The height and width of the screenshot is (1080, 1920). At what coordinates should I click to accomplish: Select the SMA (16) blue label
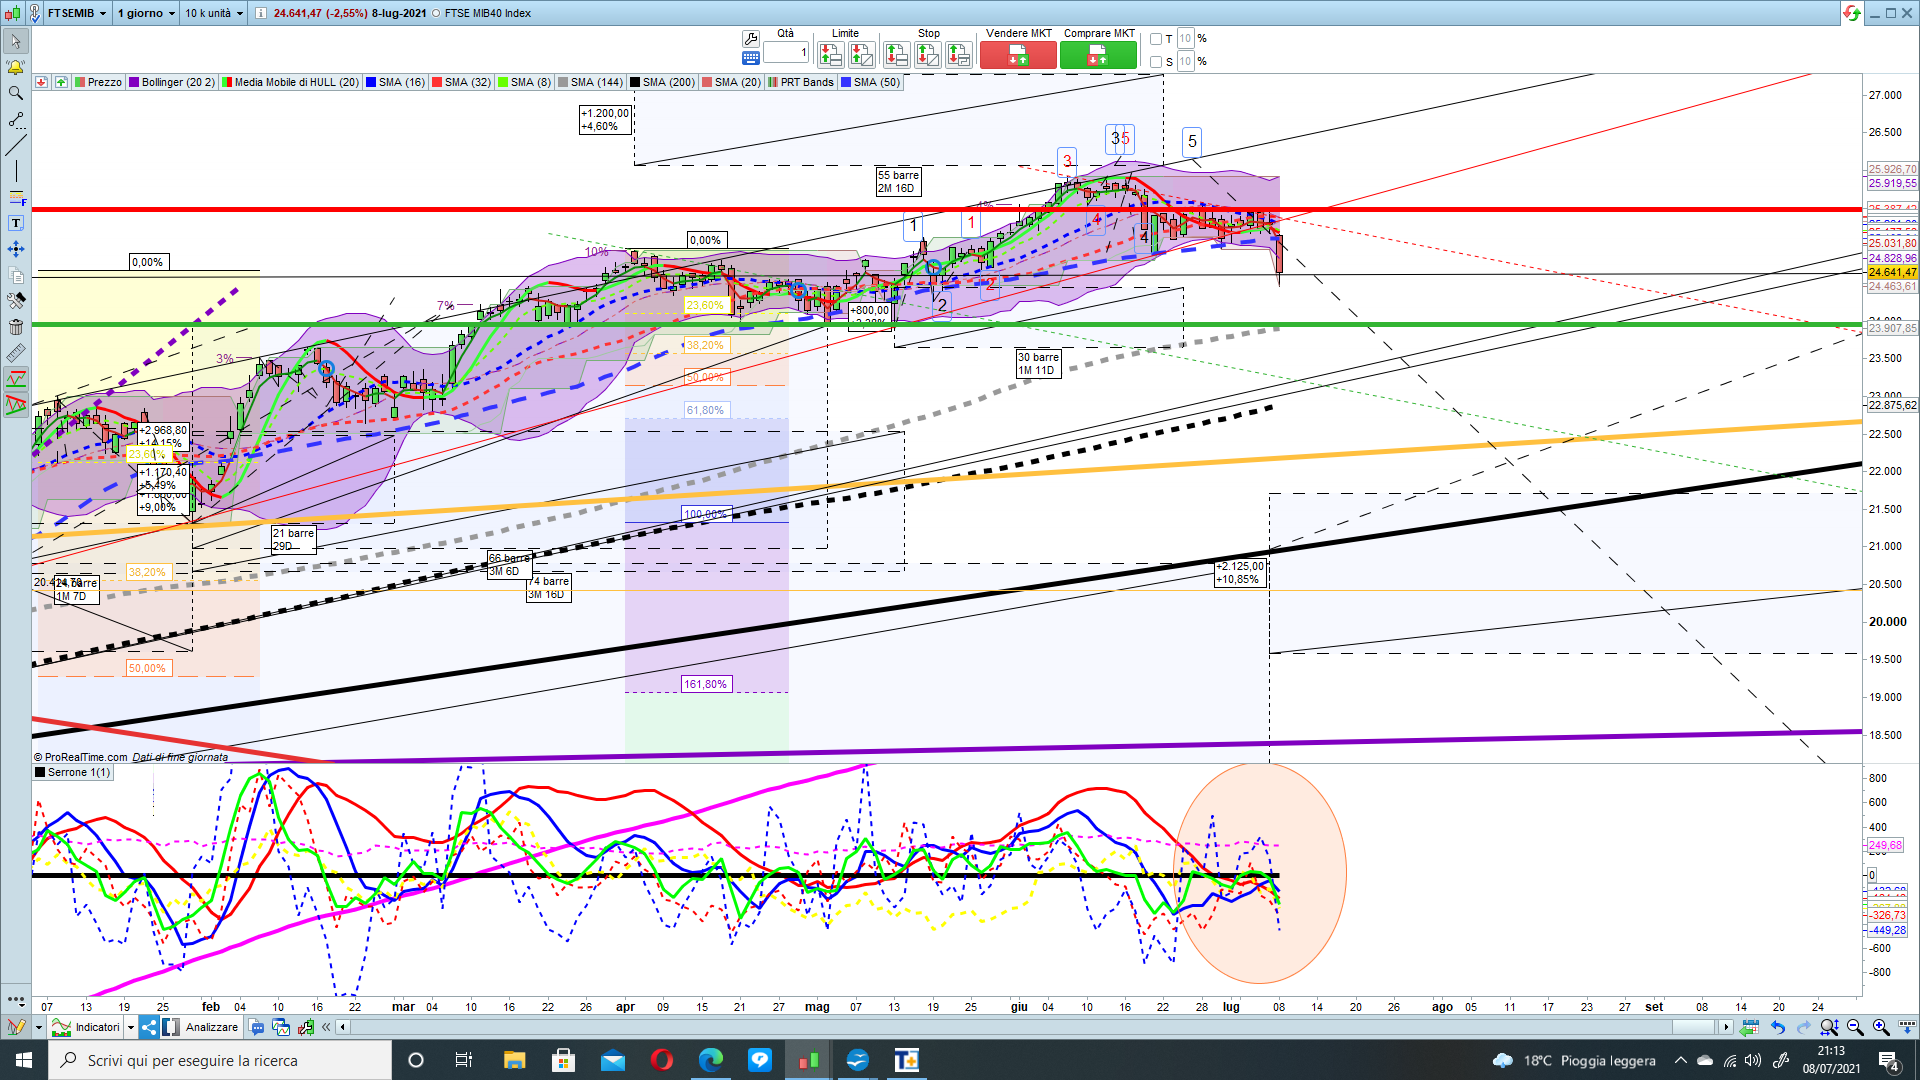[x=396, y=82]
